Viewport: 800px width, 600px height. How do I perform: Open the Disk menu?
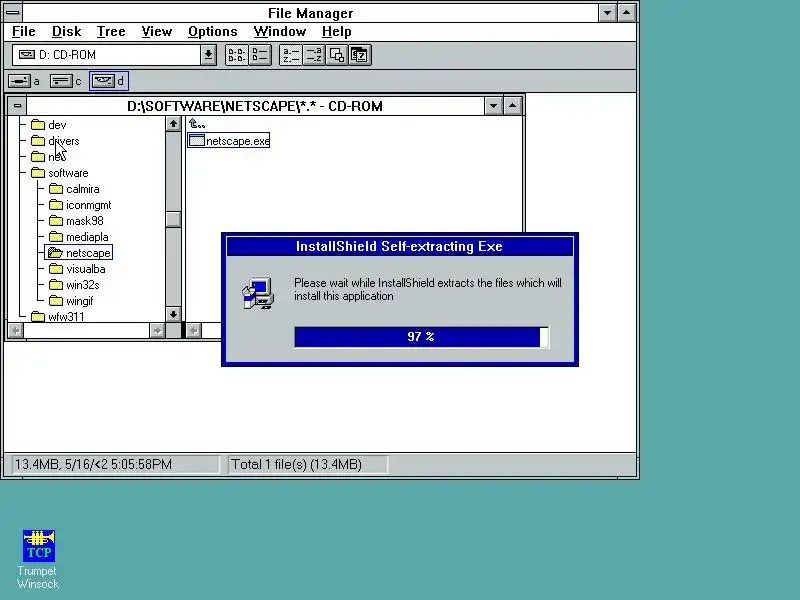pyautogui.click(x=66, y=32)
